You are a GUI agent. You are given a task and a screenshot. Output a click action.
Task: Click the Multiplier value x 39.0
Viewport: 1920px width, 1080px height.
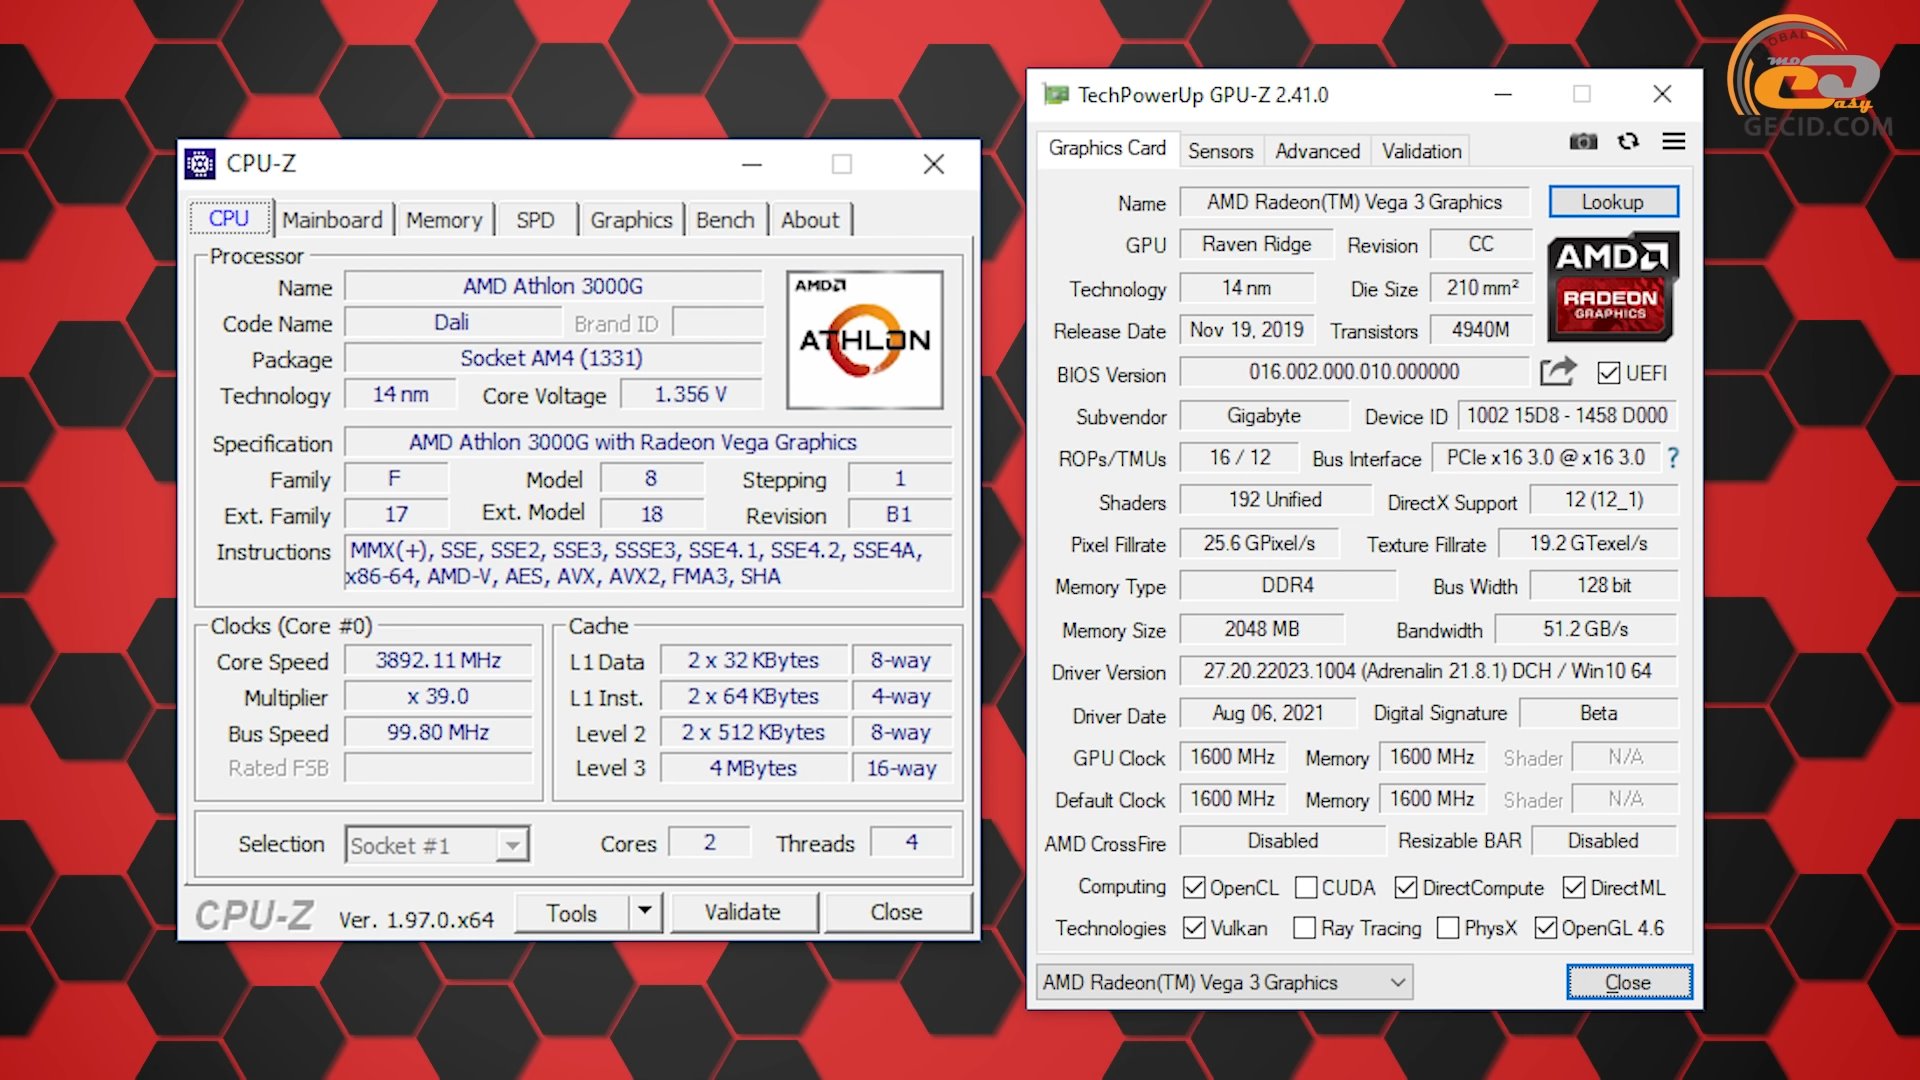[x=438, y=696]
